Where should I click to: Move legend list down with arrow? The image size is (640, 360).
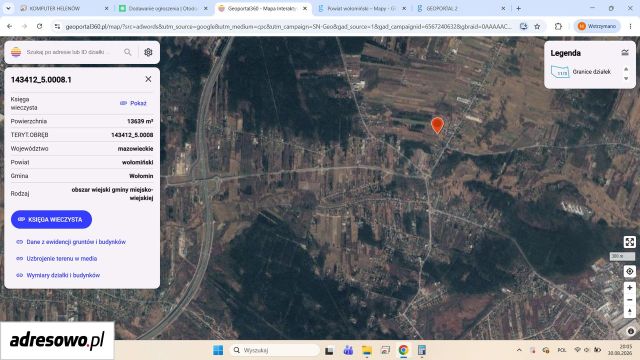pyautogui.click(x=626, y=78)
